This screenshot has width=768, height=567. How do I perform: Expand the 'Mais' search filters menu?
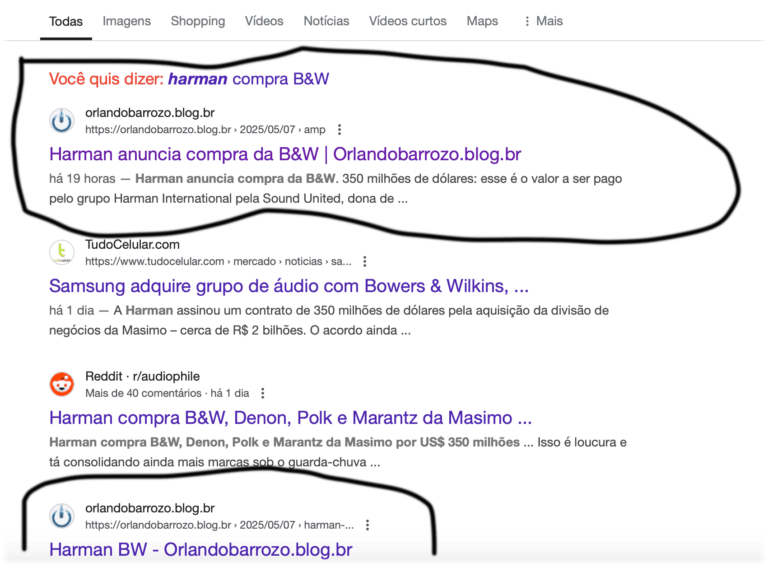pos(543,21)
